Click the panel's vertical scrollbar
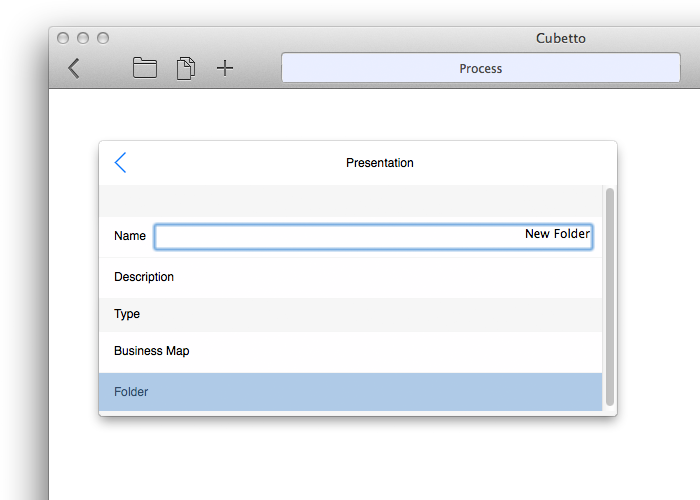The height and width of the screenshot is (500, 700). click(610, 297)
